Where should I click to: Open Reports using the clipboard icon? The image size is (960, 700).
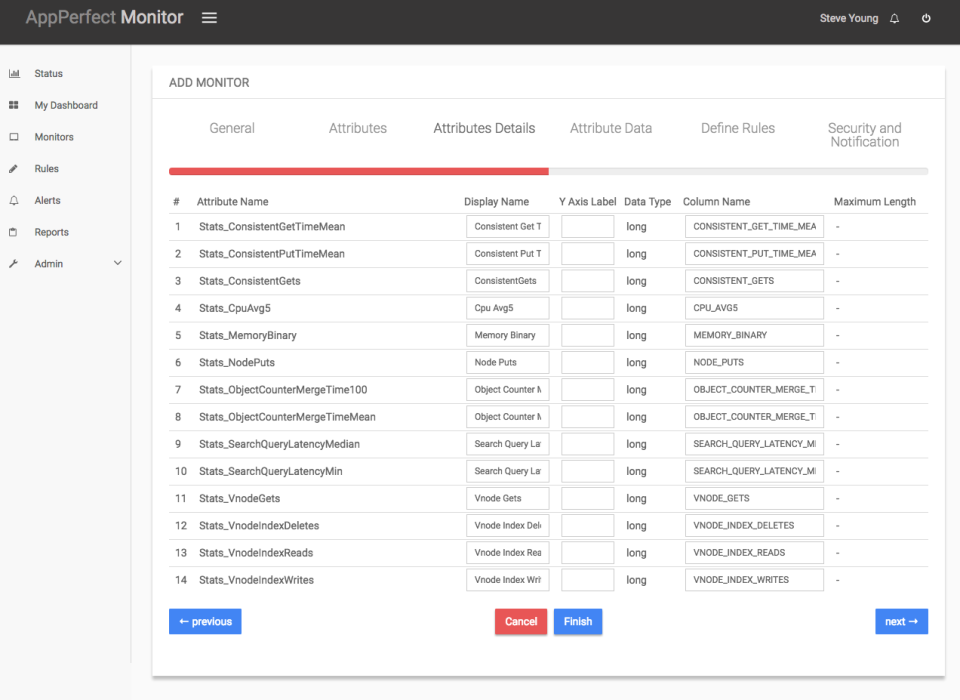tap(14, 231)
